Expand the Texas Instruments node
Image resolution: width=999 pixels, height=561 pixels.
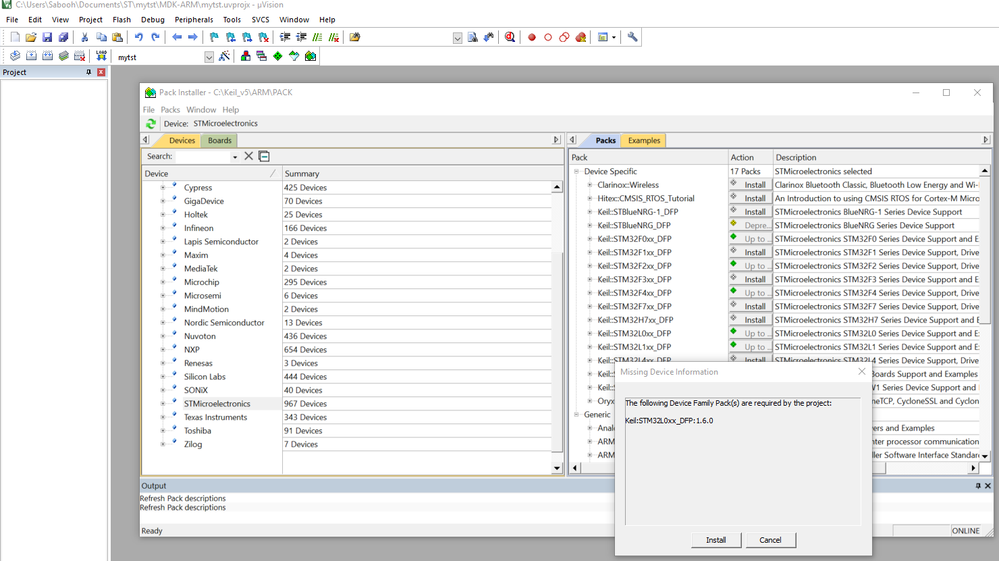tap(162, 417)
